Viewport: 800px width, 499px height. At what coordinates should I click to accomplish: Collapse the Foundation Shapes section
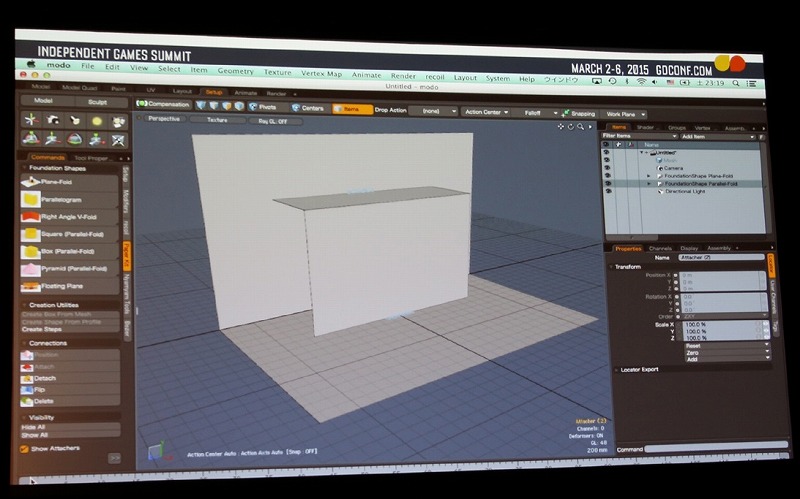pos(24,167)
